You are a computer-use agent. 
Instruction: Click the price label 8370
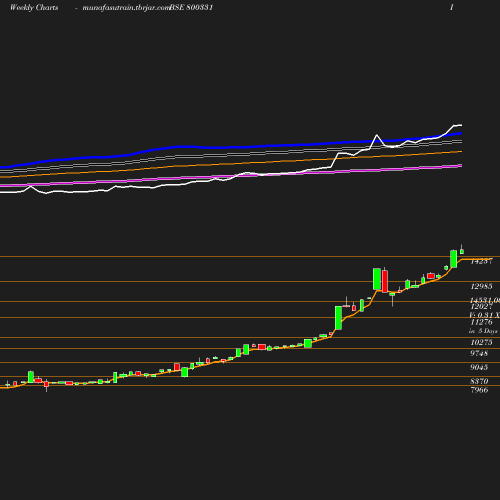point(479,381)
